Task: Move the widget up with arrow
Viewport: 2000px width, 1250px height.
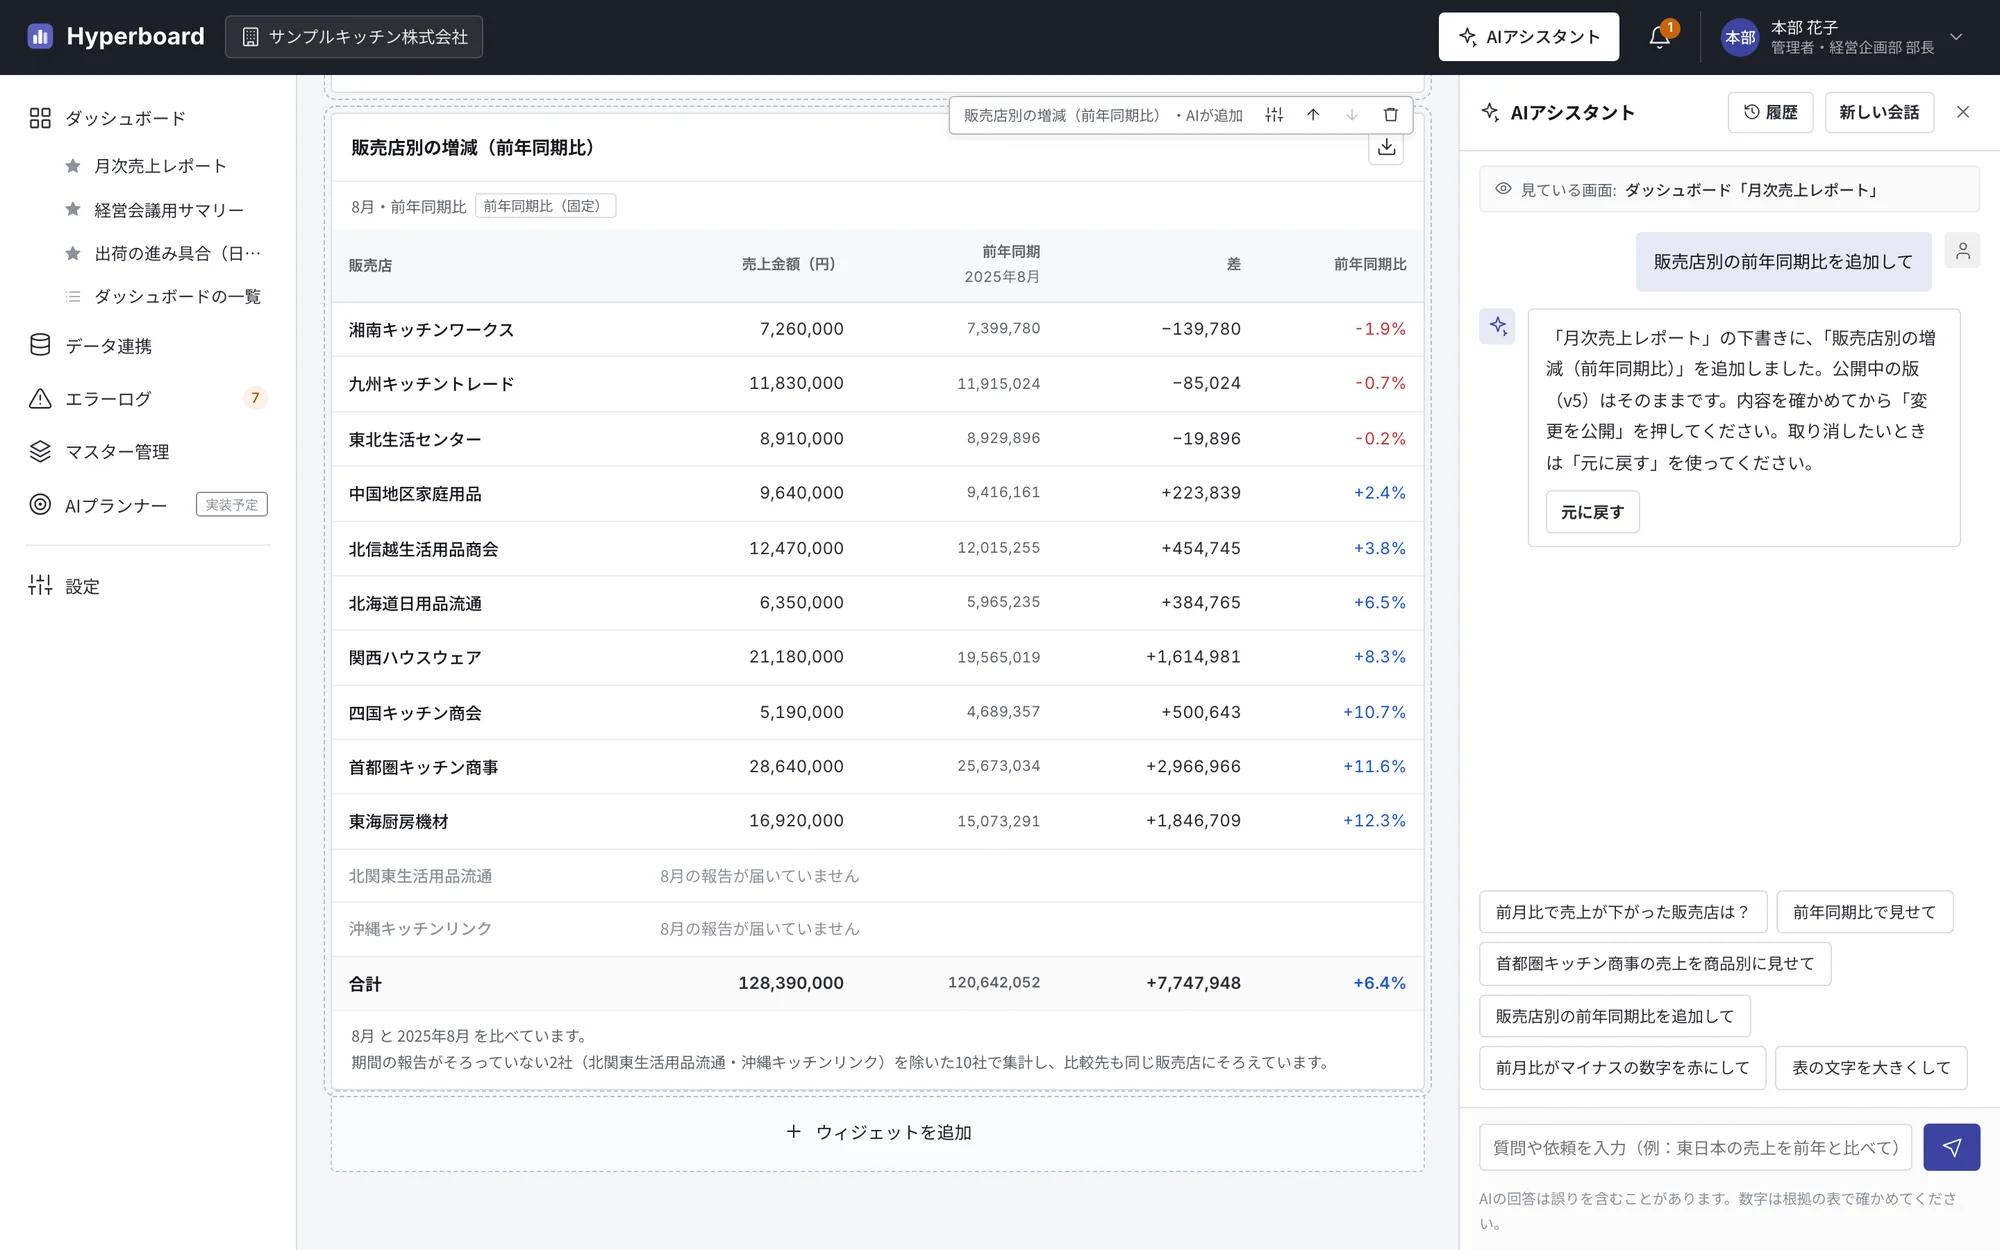Action: tap(1313, 115)
